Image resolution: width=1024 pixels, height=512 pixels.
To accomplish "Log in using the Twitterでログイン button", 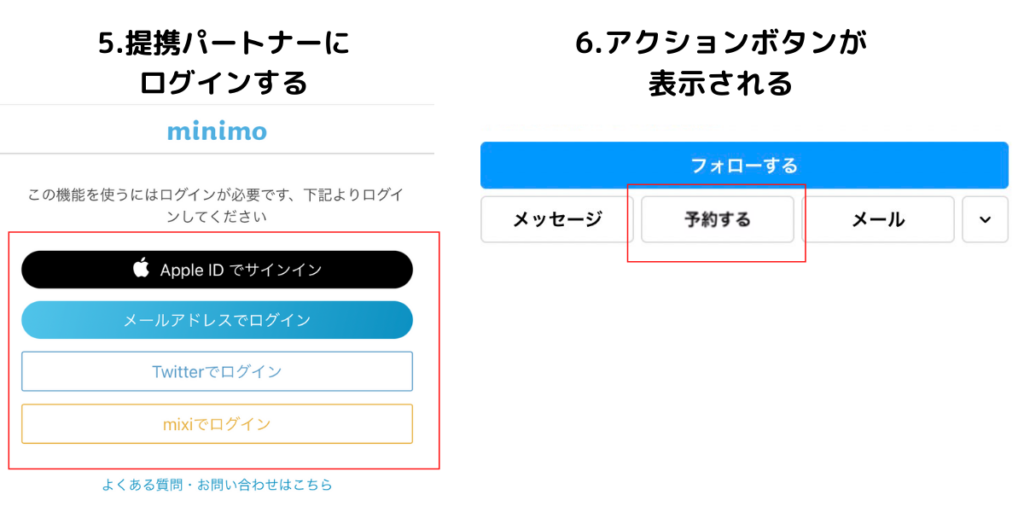I will 217,372.
